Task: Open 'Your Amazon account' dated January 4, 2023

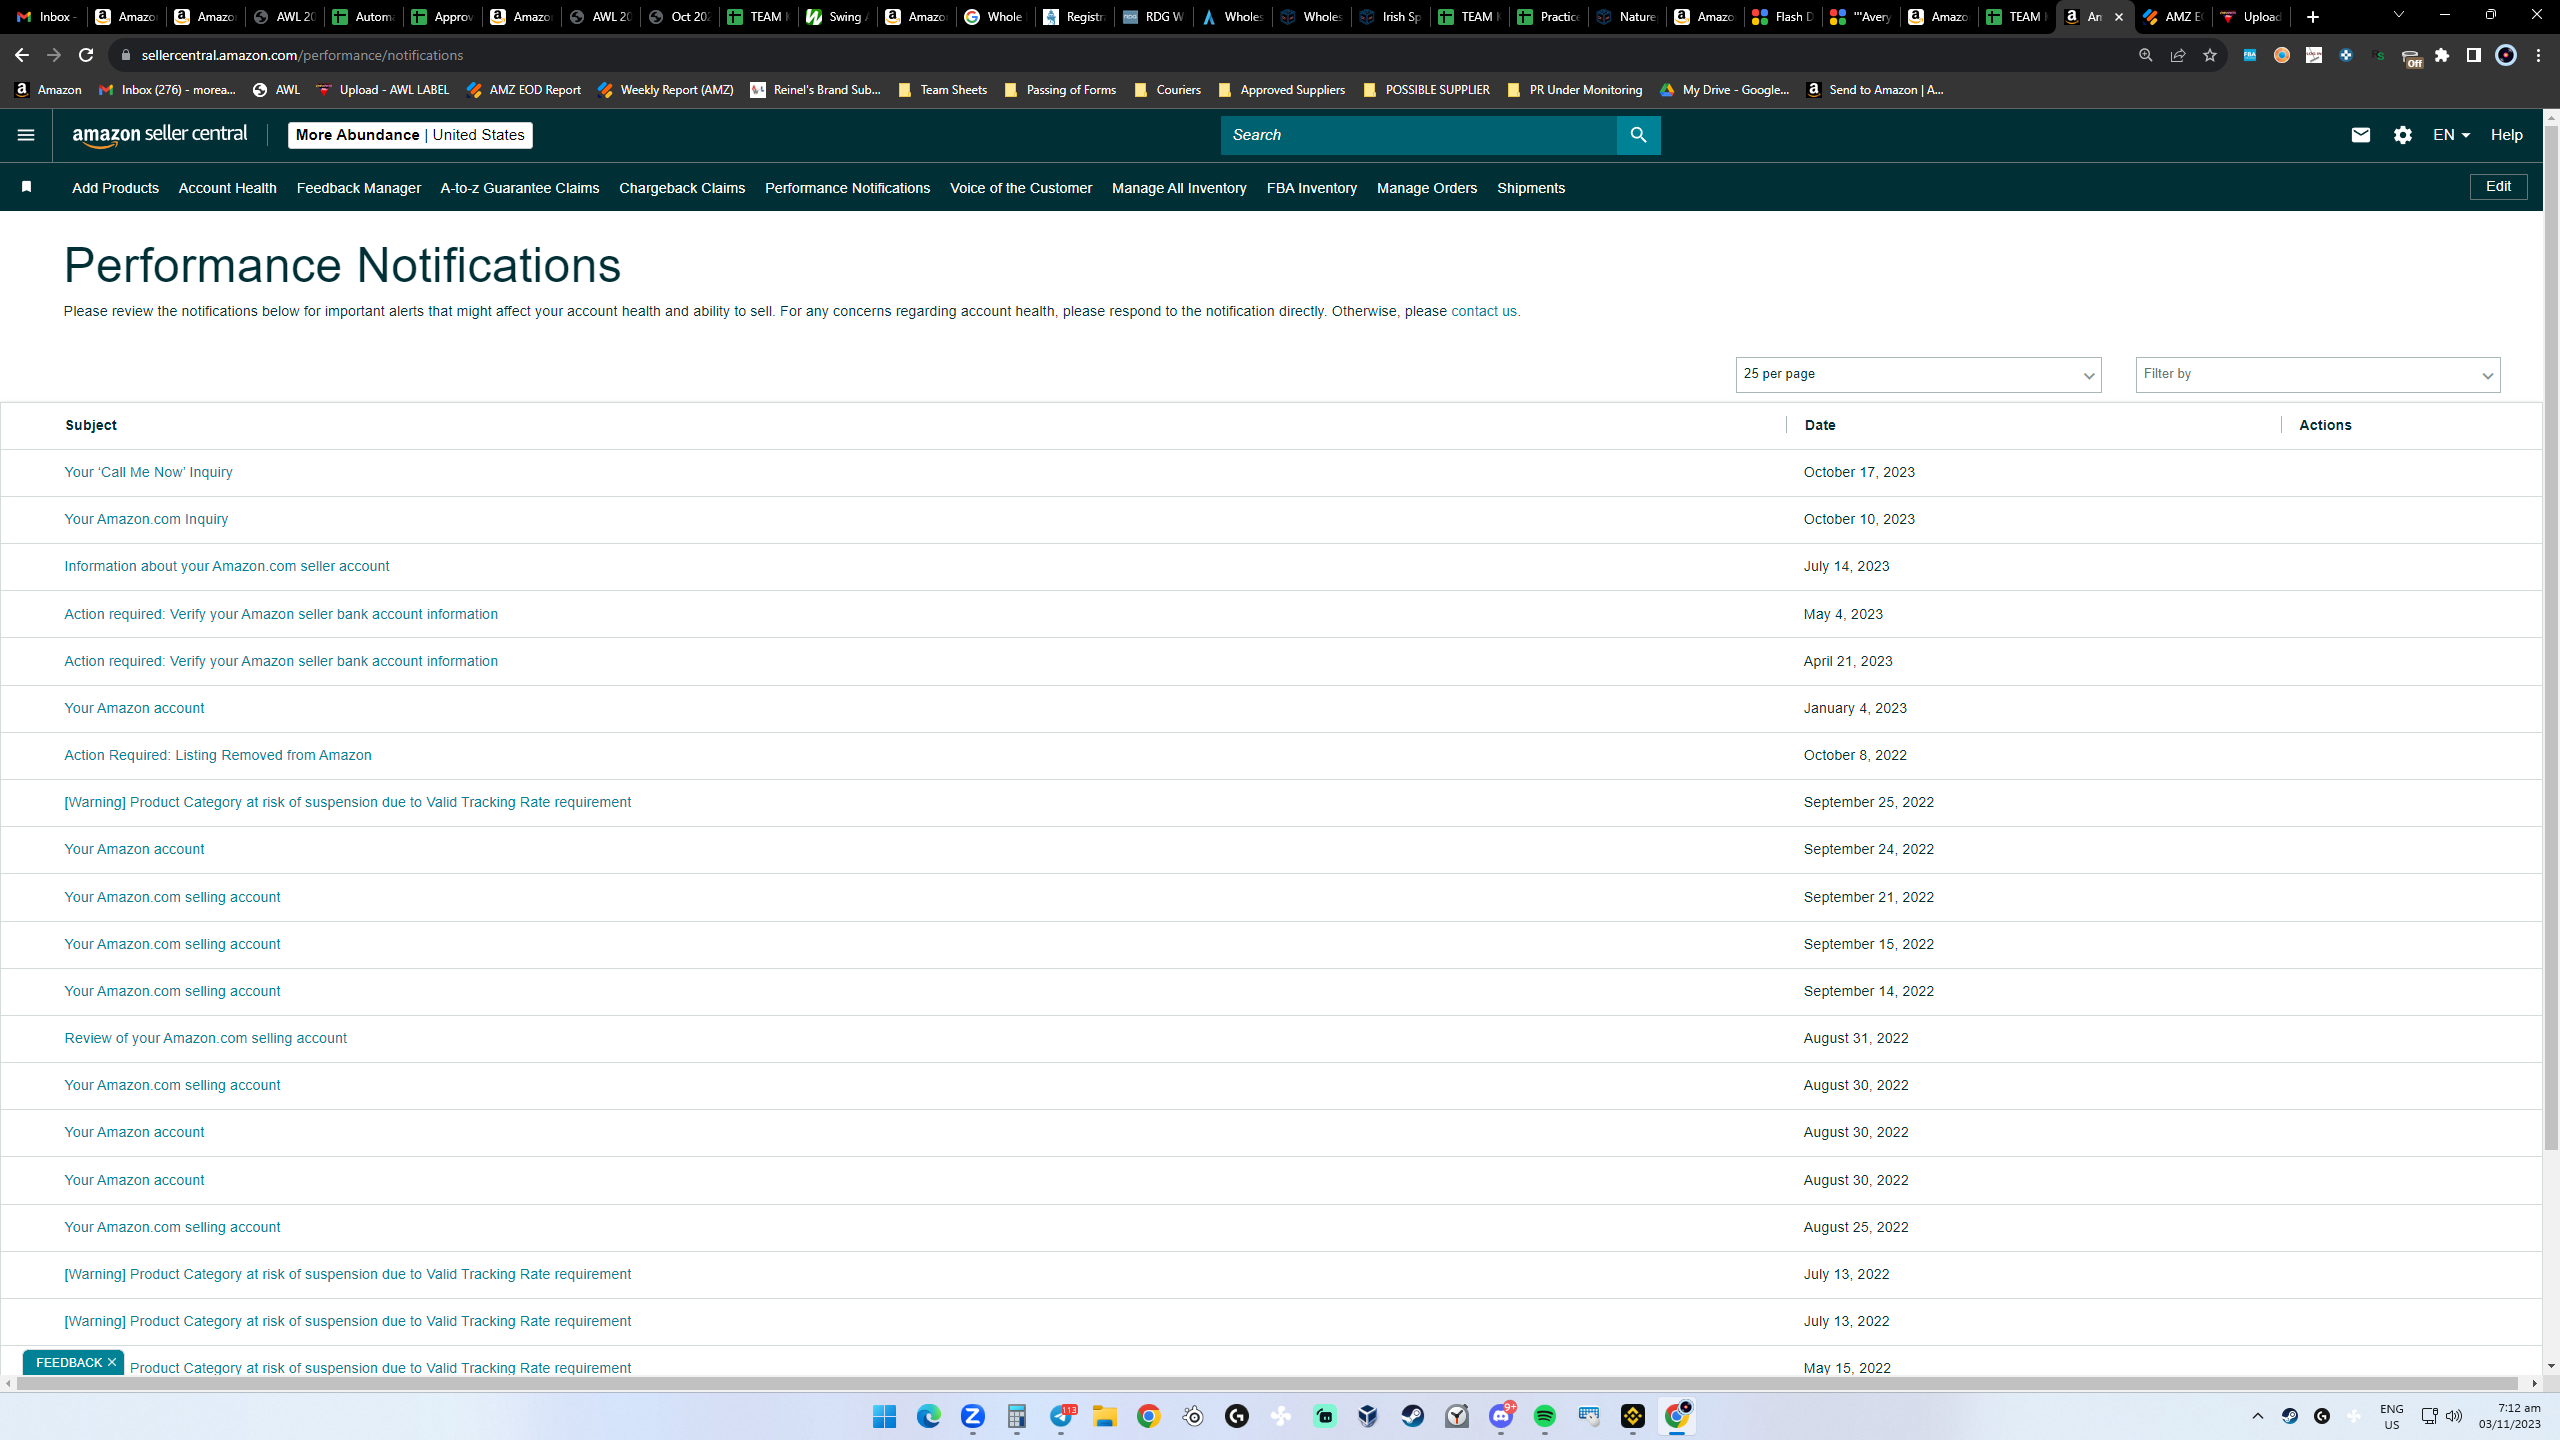Action: click(134, 709)
